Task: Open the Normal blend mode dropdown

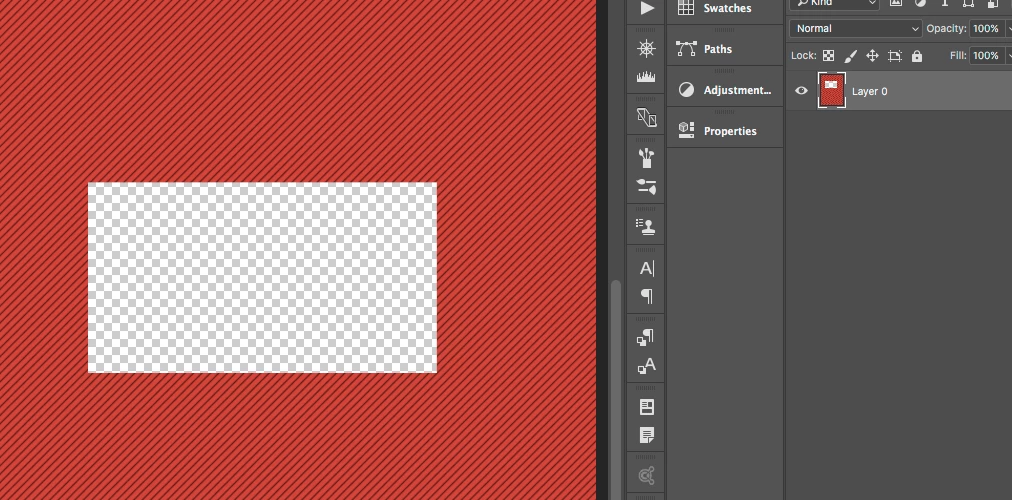Action: point(856,28)
